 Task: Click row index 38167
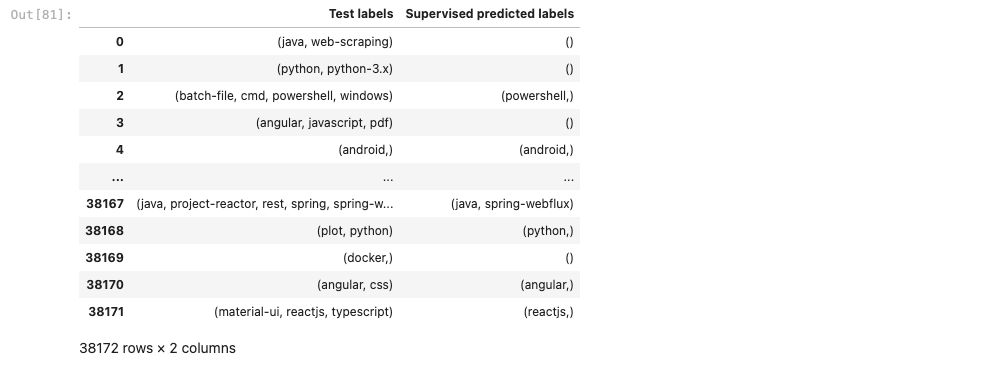(x=105, y=203)
